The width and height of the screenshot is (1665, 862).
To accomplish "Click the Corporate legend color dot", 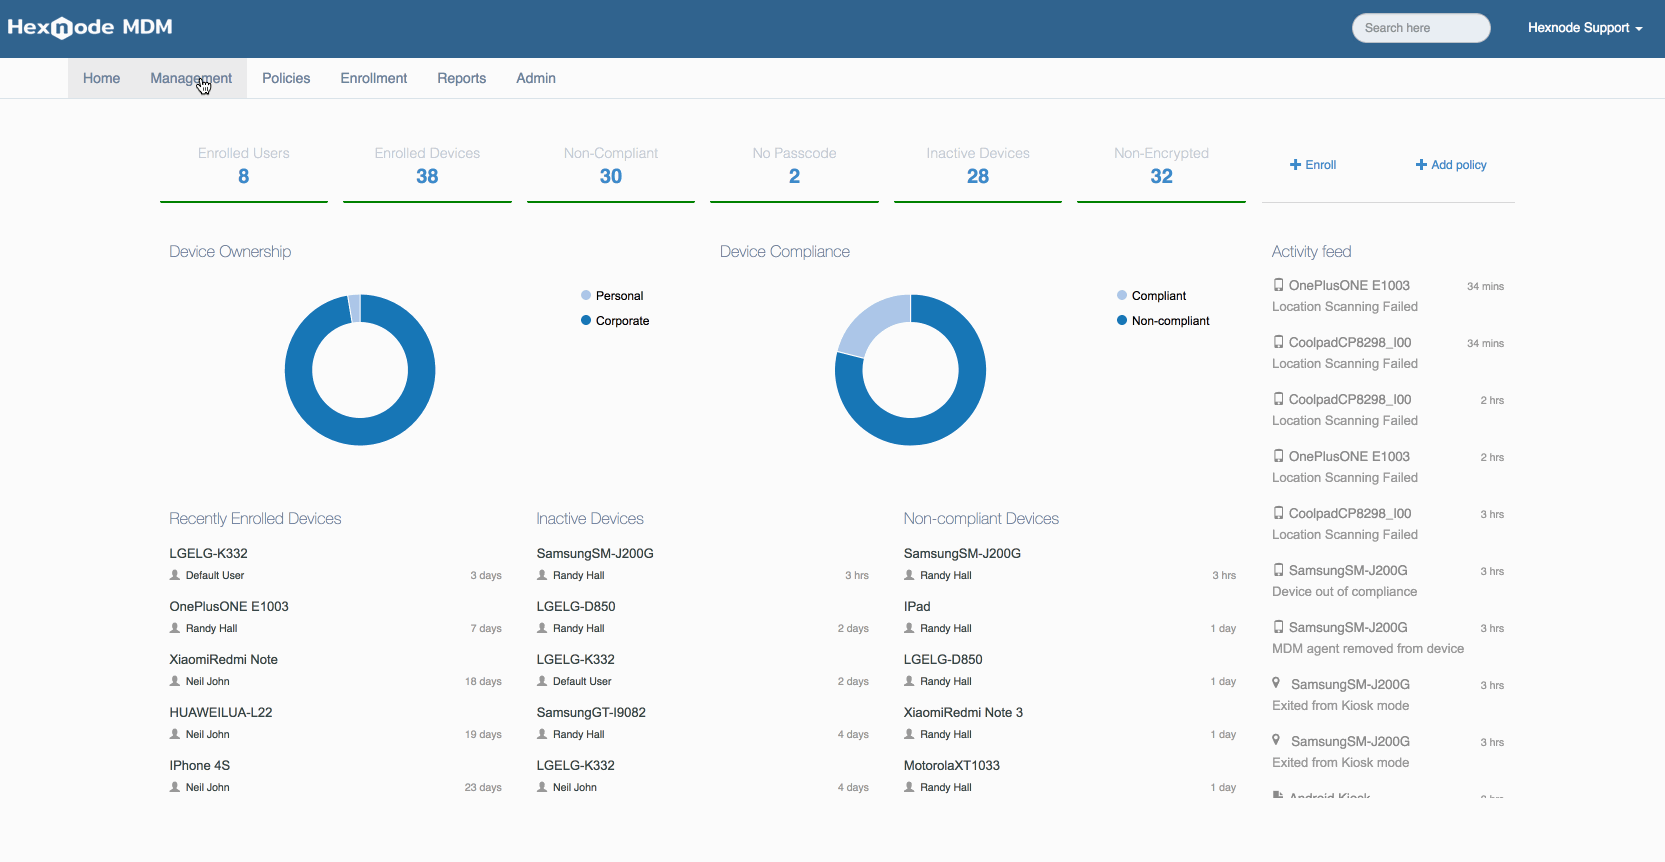I will tap(586, 320).
